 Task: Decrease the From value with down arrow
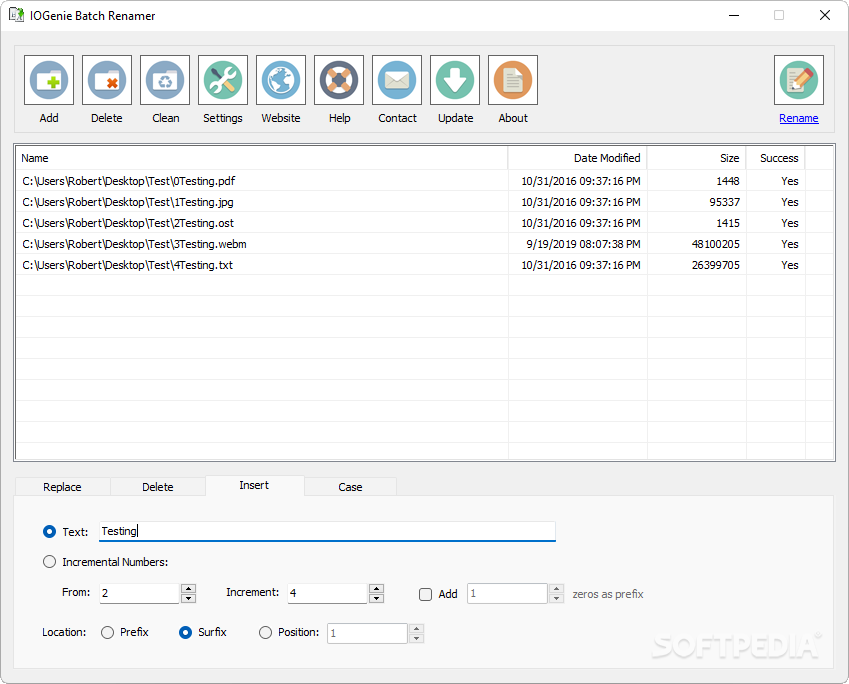(x=188, y=598)
